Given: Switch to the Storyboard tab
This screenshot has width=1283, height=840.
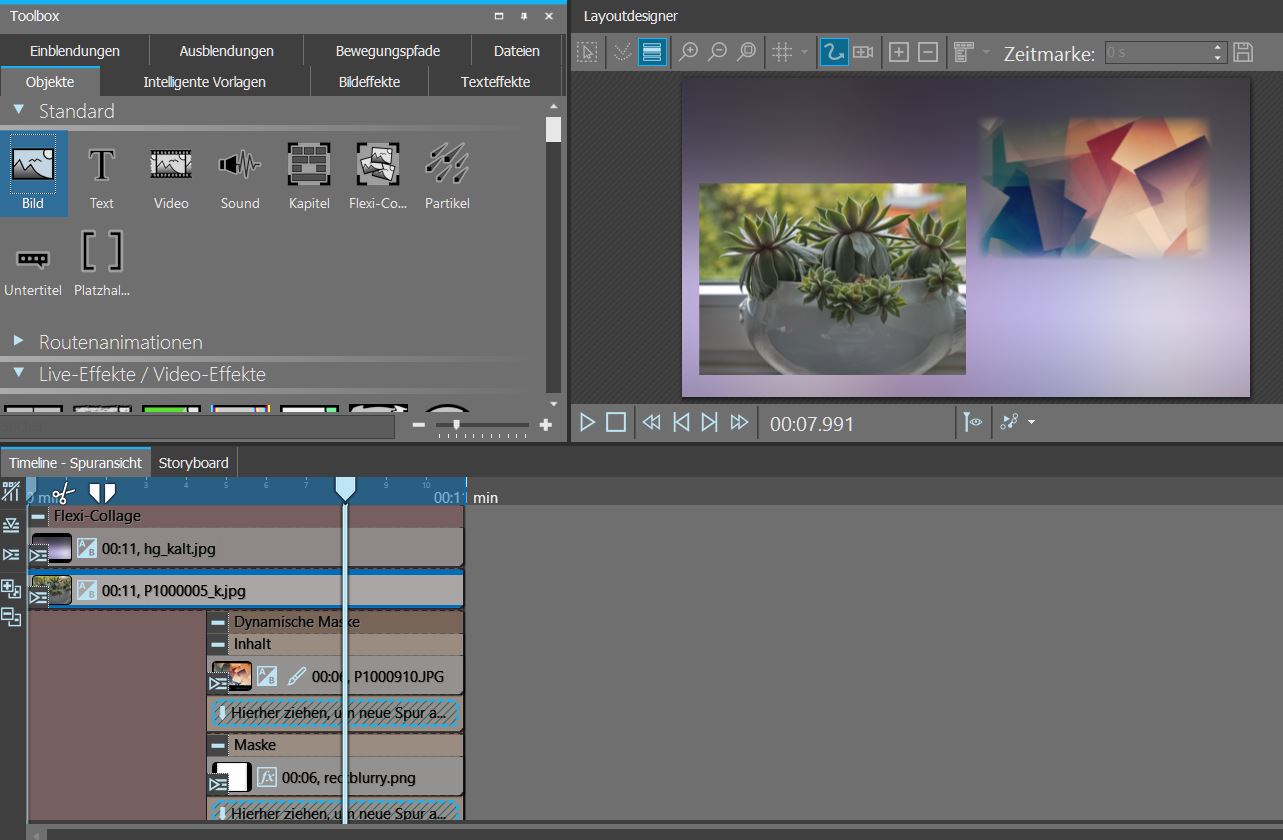Looking at the screenshot, I should click(194, 463).
